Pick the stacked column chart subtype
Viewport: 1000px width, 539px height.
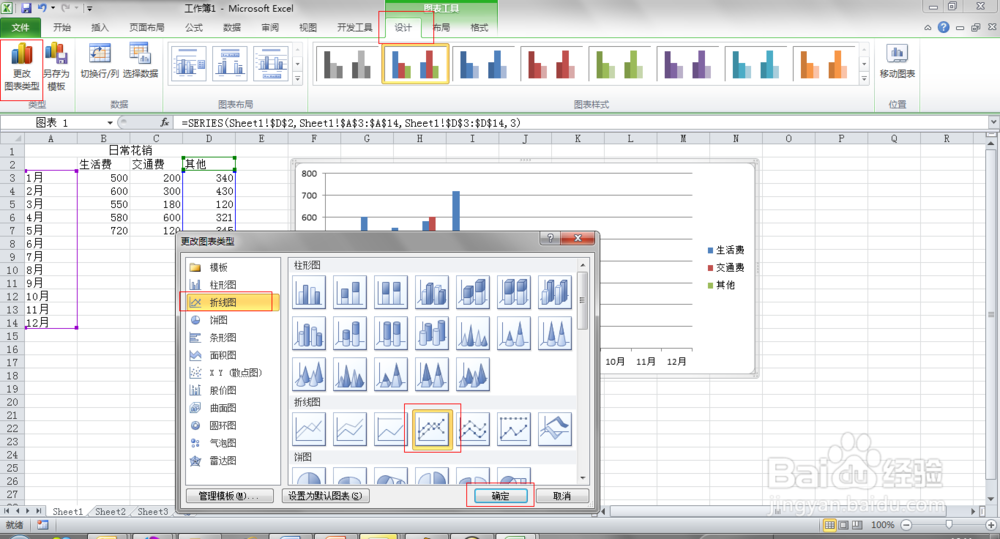click(350, 292)
